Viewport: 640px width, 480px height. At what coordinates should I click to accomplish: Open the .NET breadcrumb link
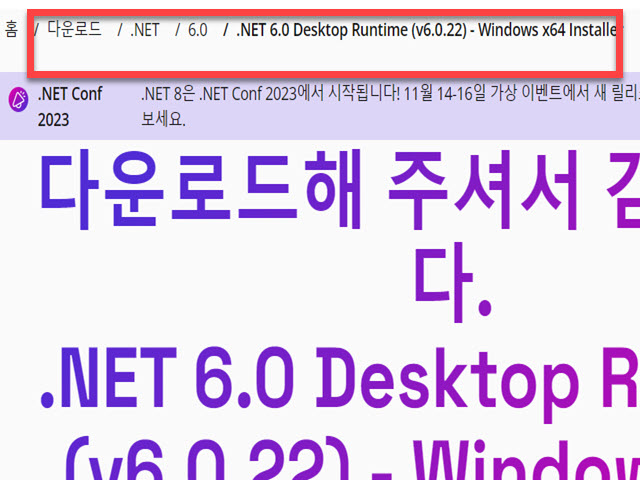[x=145, y=30]
